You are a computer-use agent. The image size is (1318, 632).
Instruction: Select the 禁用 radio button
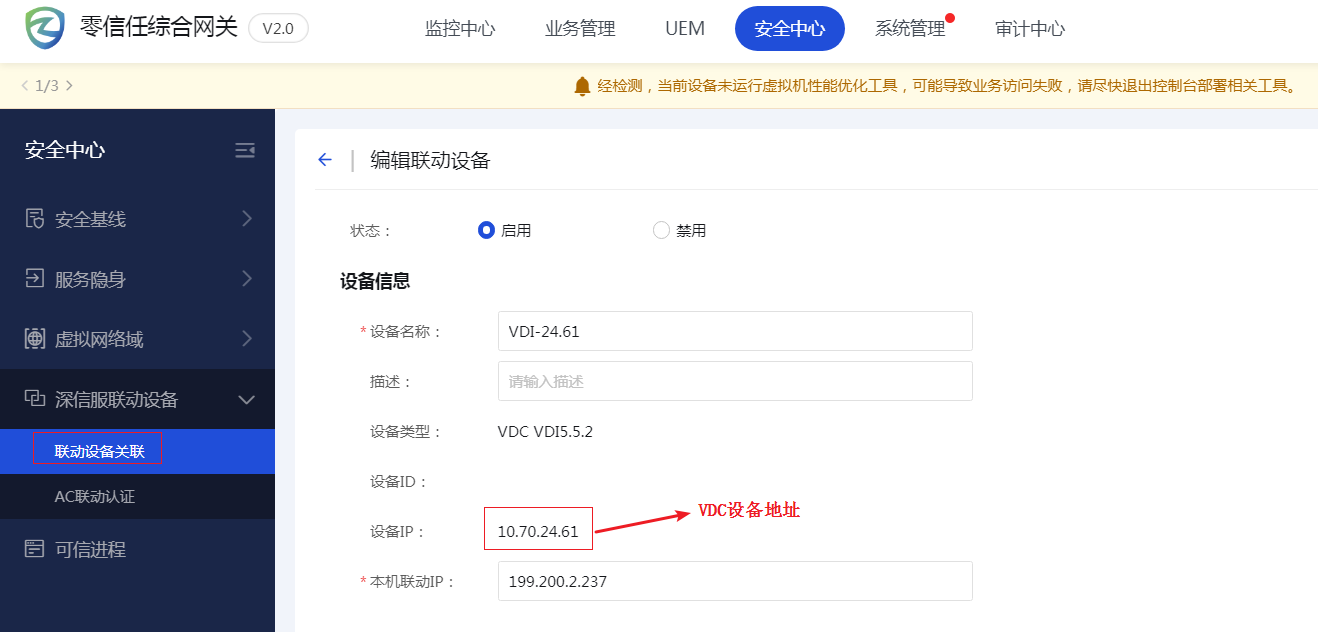(x=661, y=230)
